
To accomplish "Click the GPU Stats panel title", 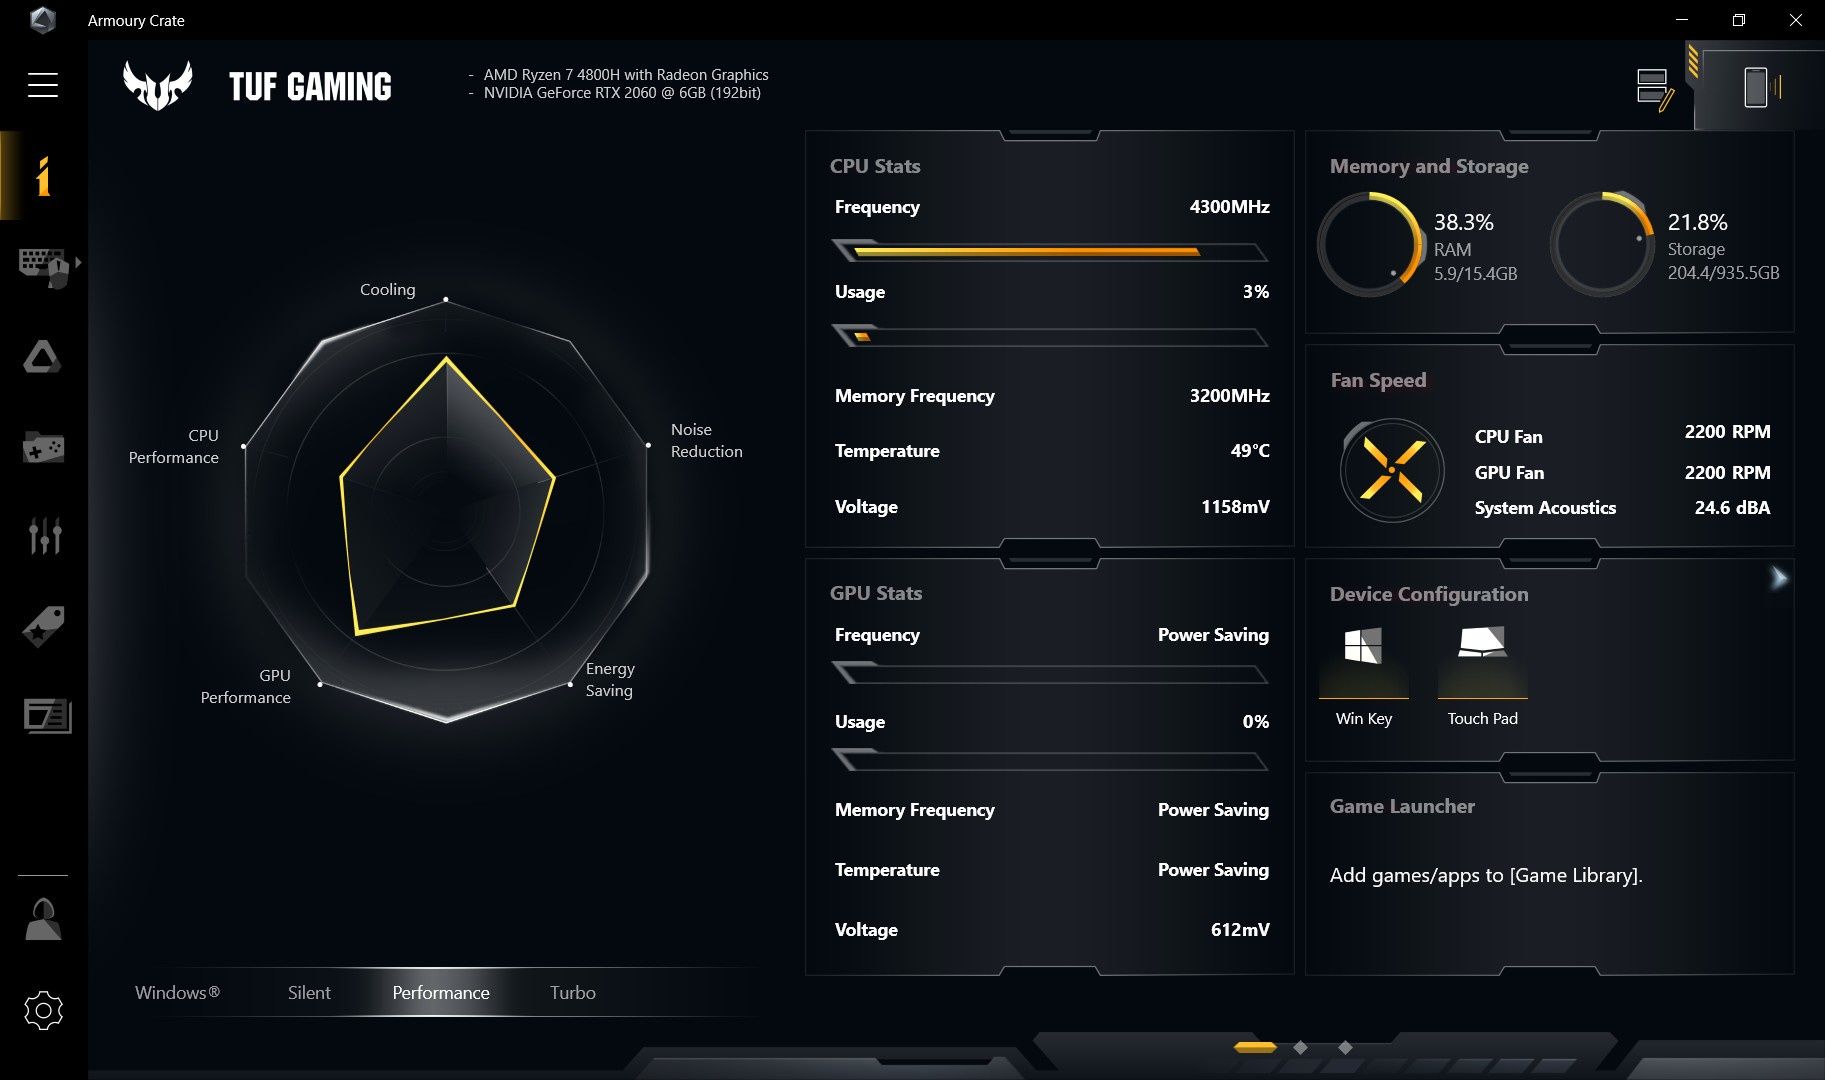I will (x=876, y=593).
